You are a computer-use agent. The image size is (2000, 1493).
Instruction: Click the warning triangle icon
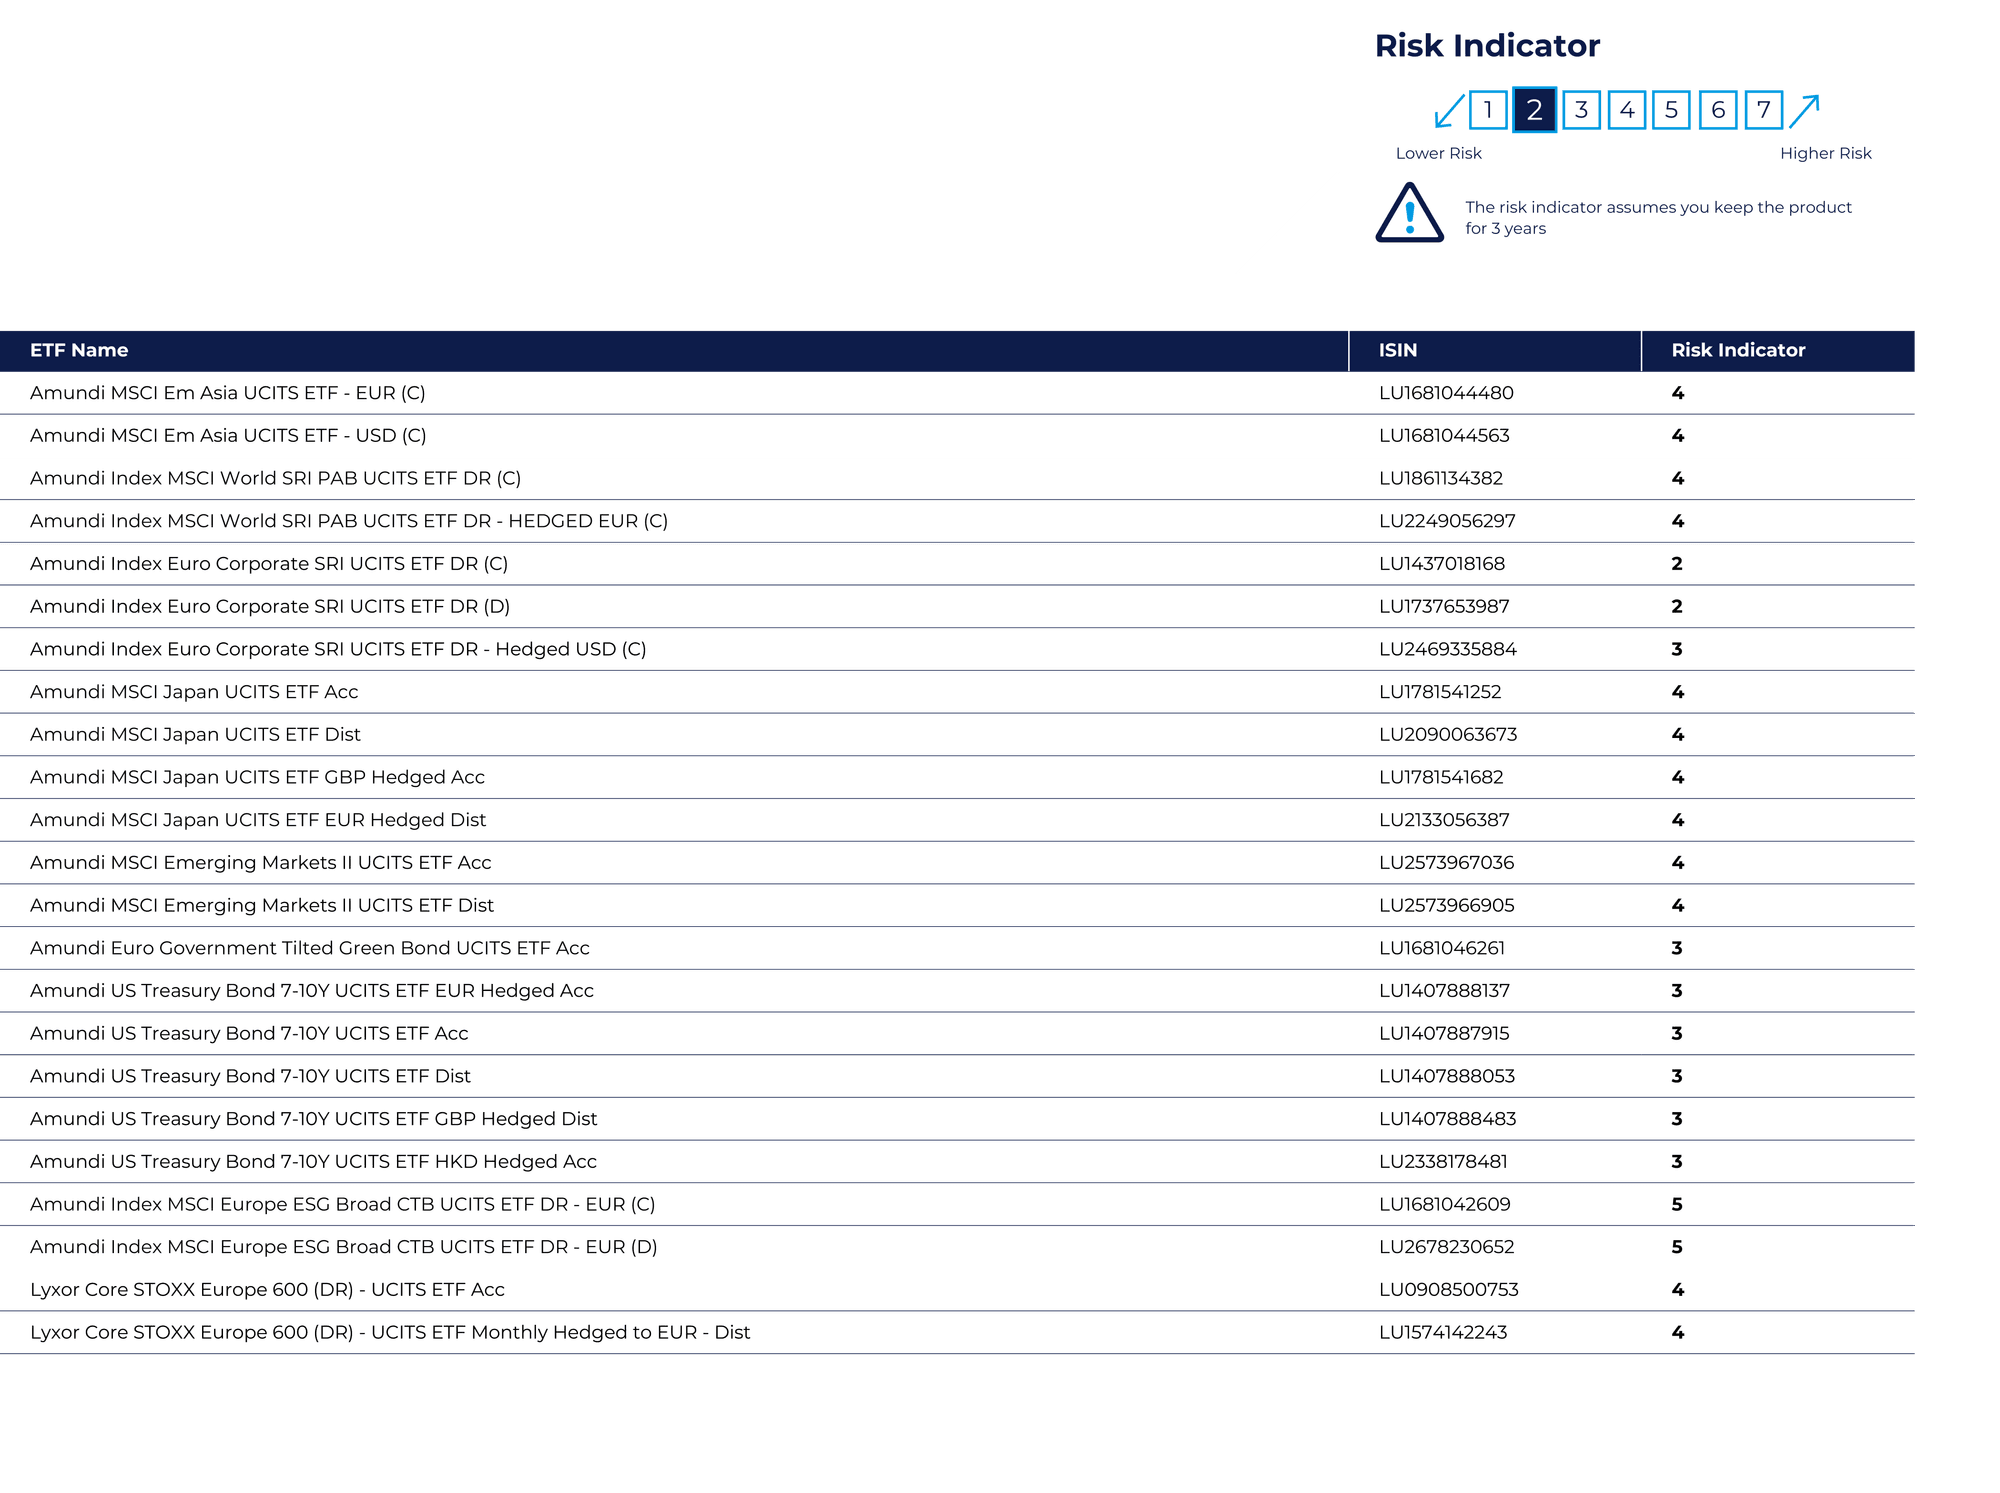[1409, 213]
